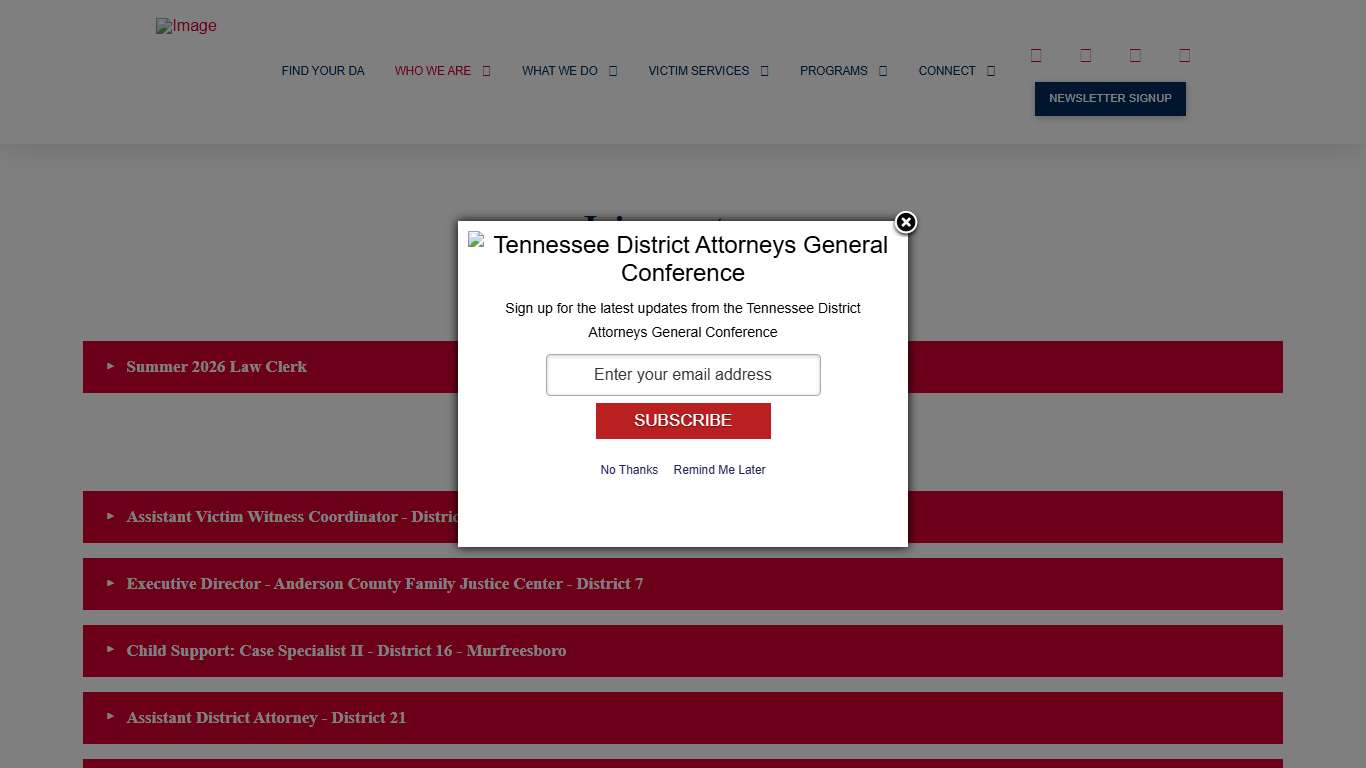
Task: Click the first social media icon in header
Action: pyautogui.click(x=1036, y=55)
